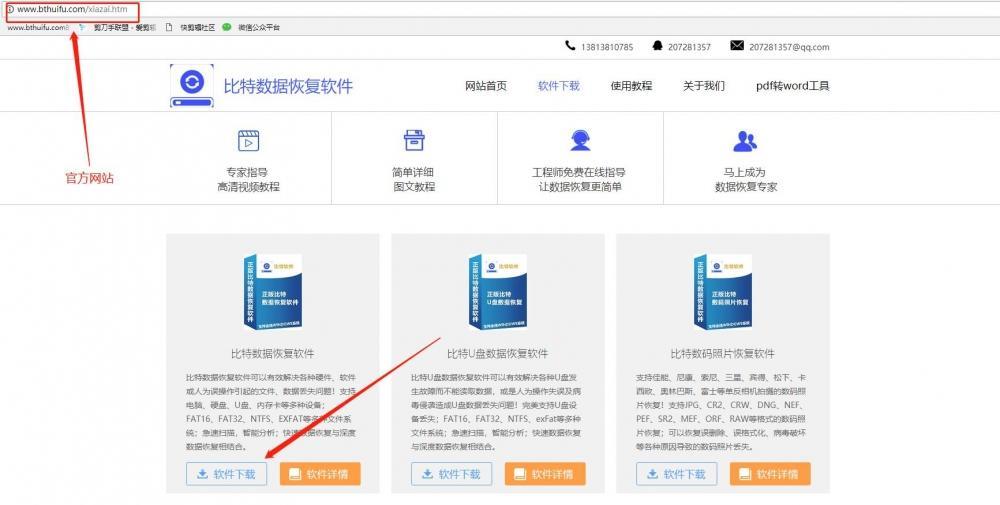Download 比特U盘数据恢复软件 via 软件下载 button
Viewport: 1000px width, 505px height.
click(452, 474)
